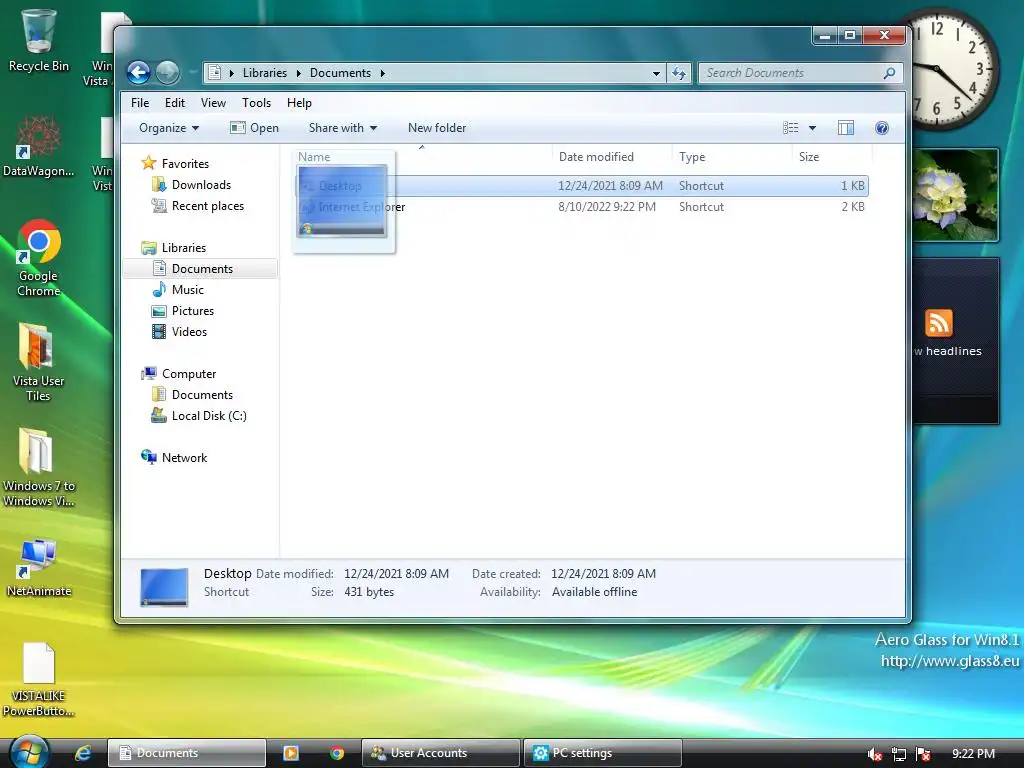Open the Organize dropdown
The width and height of the screenshot is (1024, 768).
coord(169,128)
